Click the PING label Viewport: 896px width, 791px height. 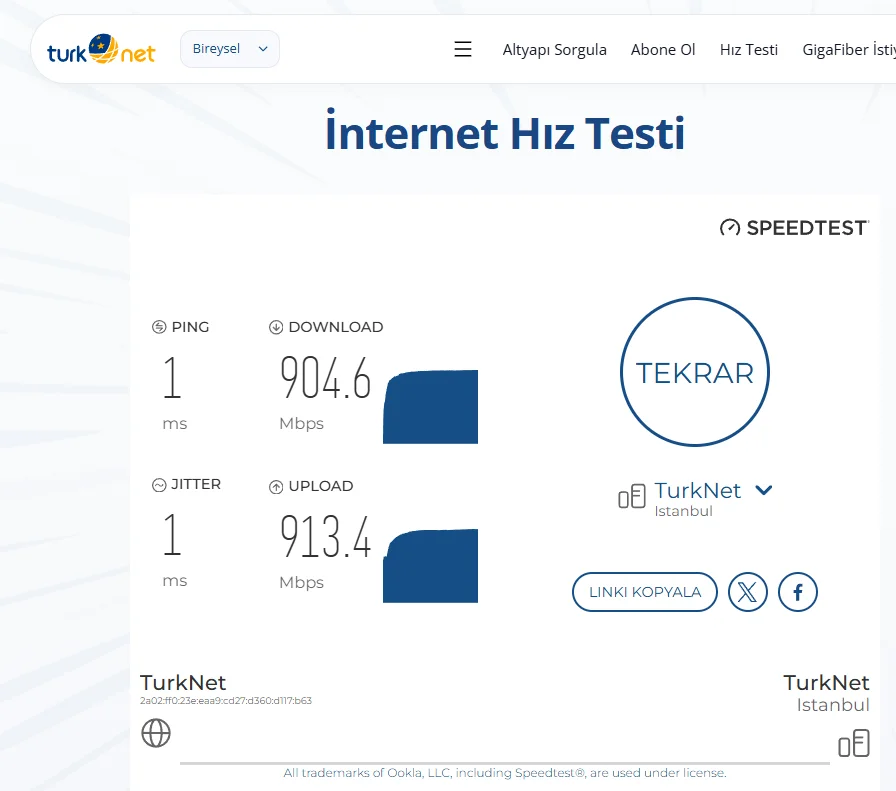190,327
